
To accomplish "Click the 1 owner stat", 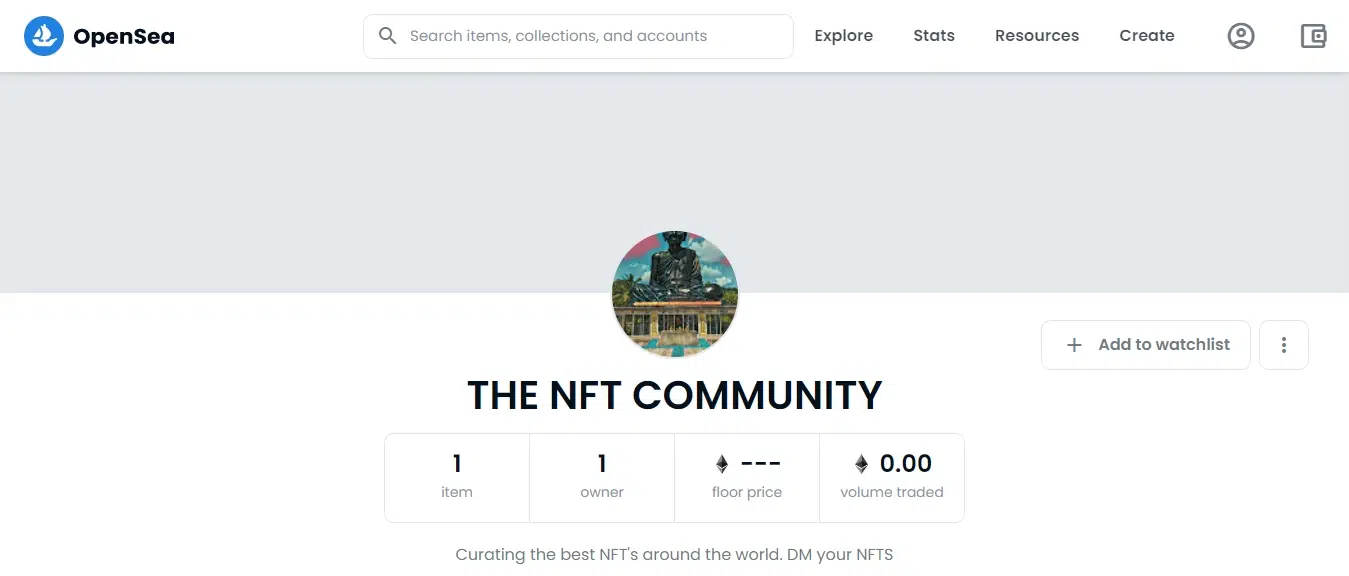I will 601,477.
